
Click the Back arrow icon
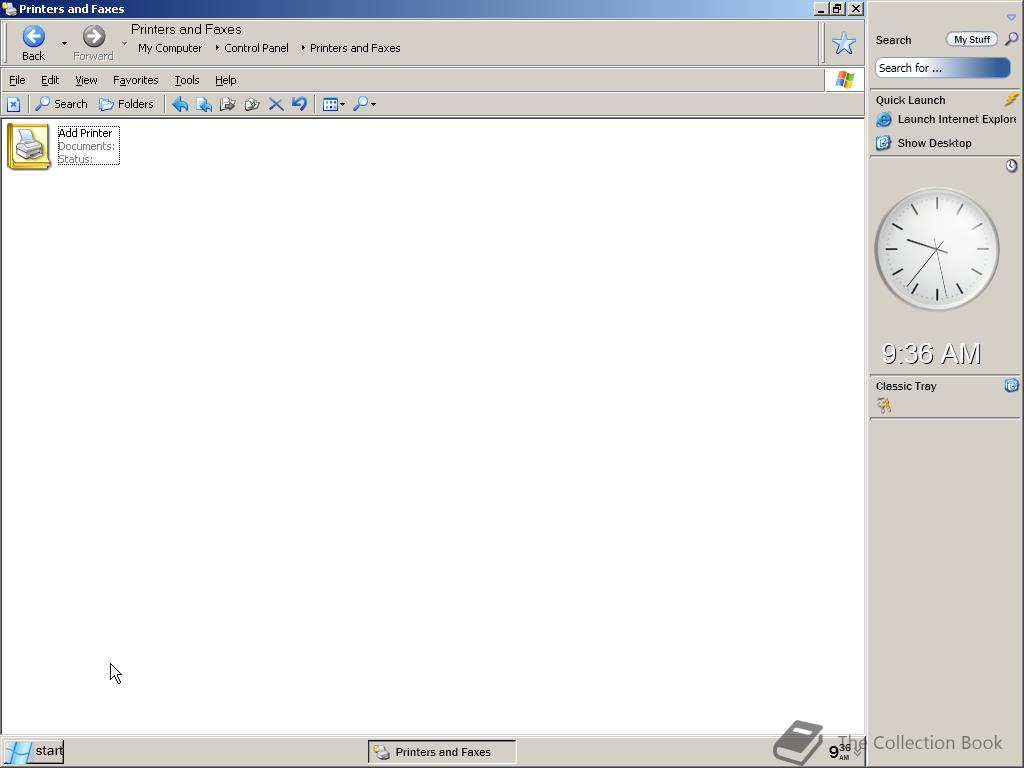[33, 36]
